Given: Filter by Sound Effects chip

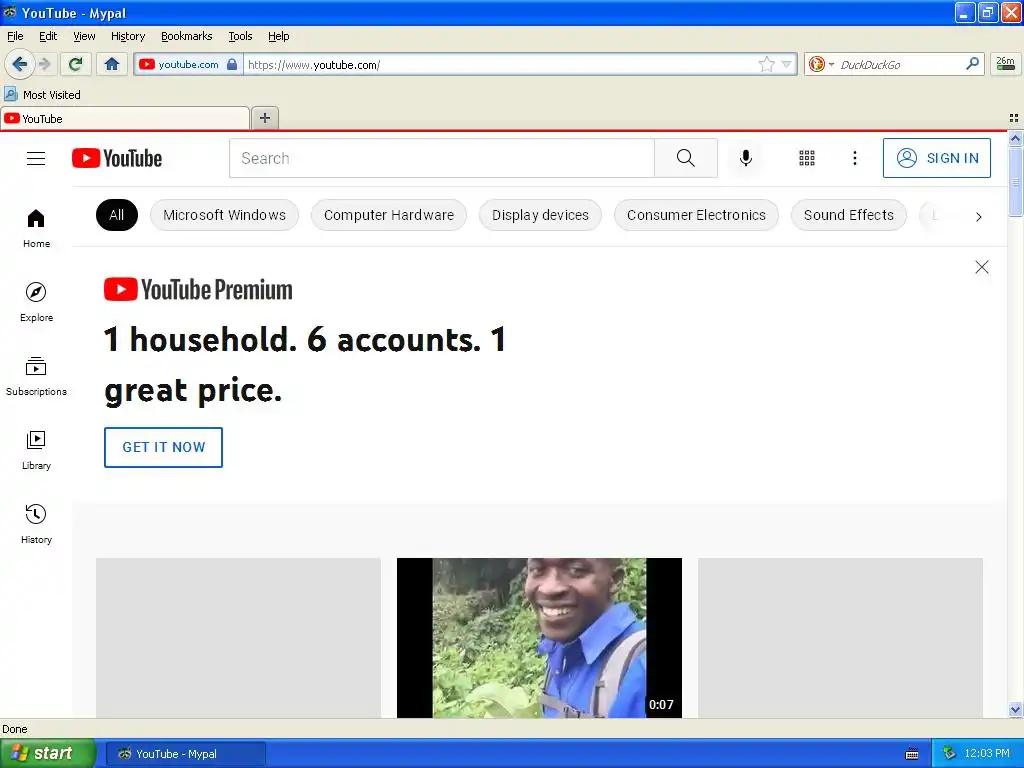Looking at the screenshot, I should (x=848, y=215).
